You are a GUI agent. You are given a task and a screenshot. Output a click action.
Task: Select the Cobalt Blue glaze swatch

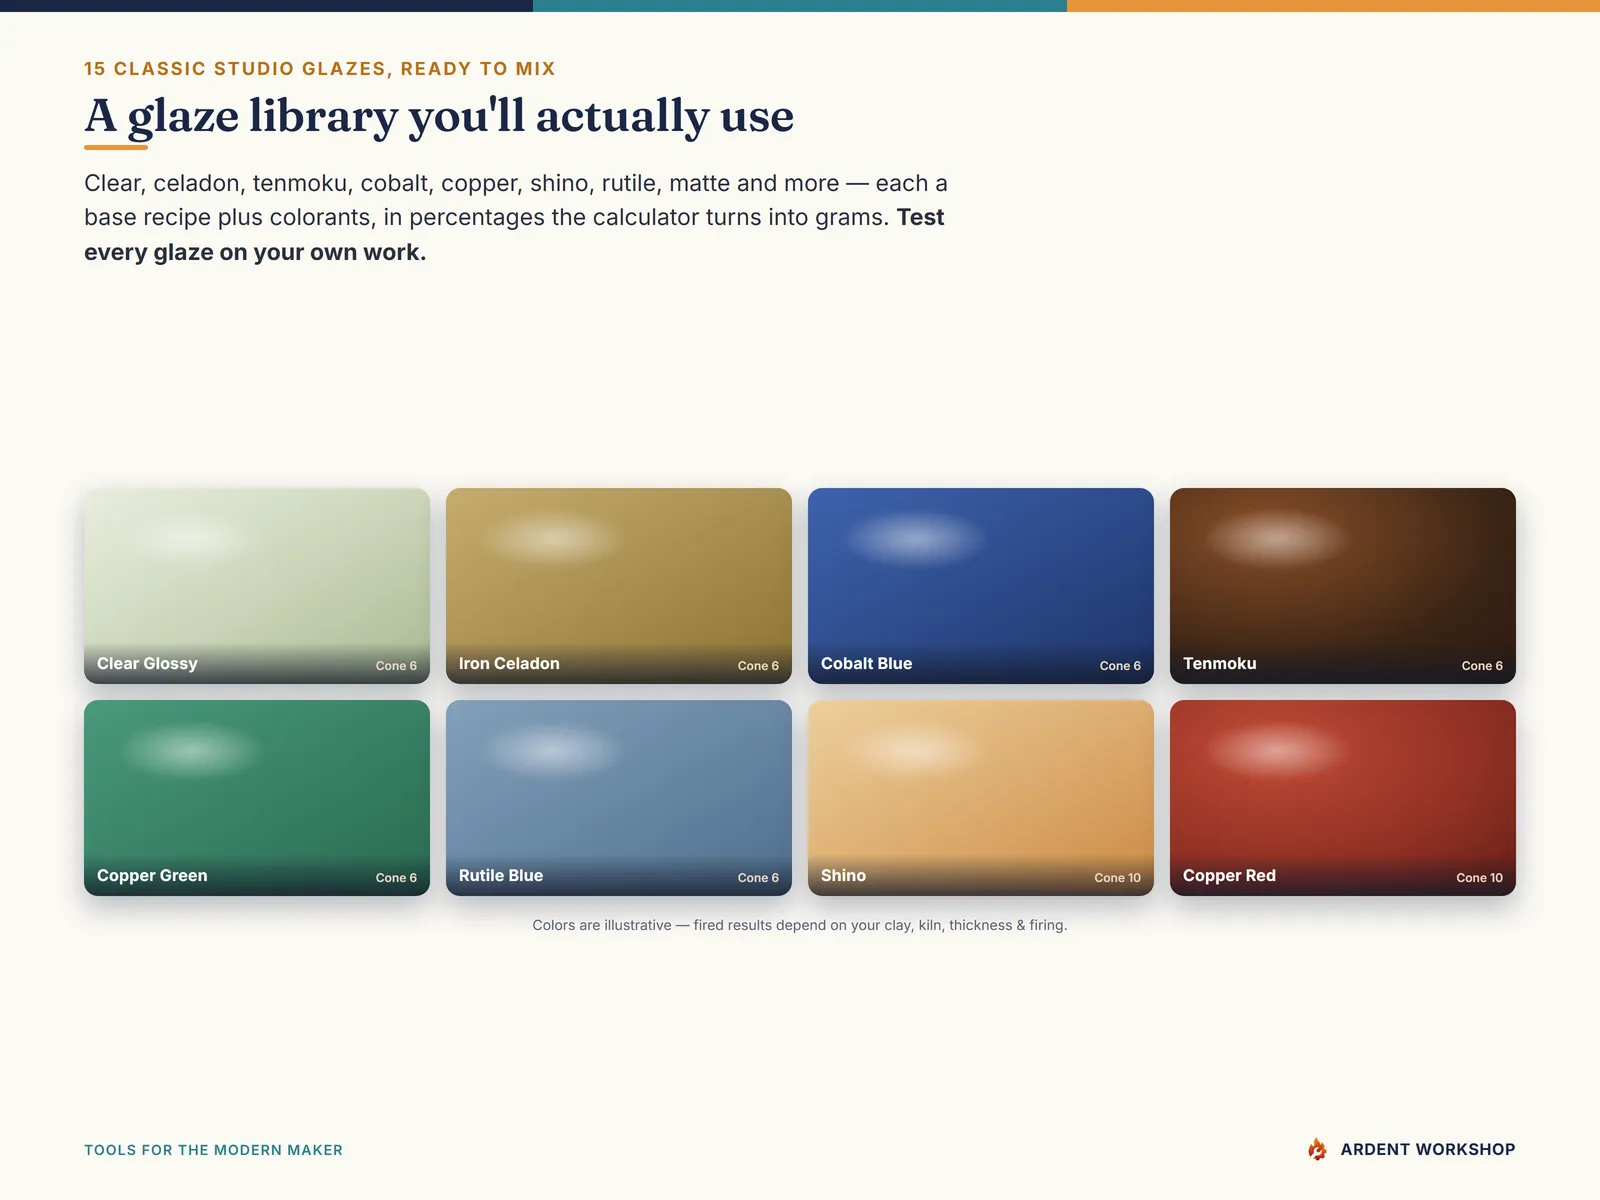pyautogui.click(x=981, y=586)
